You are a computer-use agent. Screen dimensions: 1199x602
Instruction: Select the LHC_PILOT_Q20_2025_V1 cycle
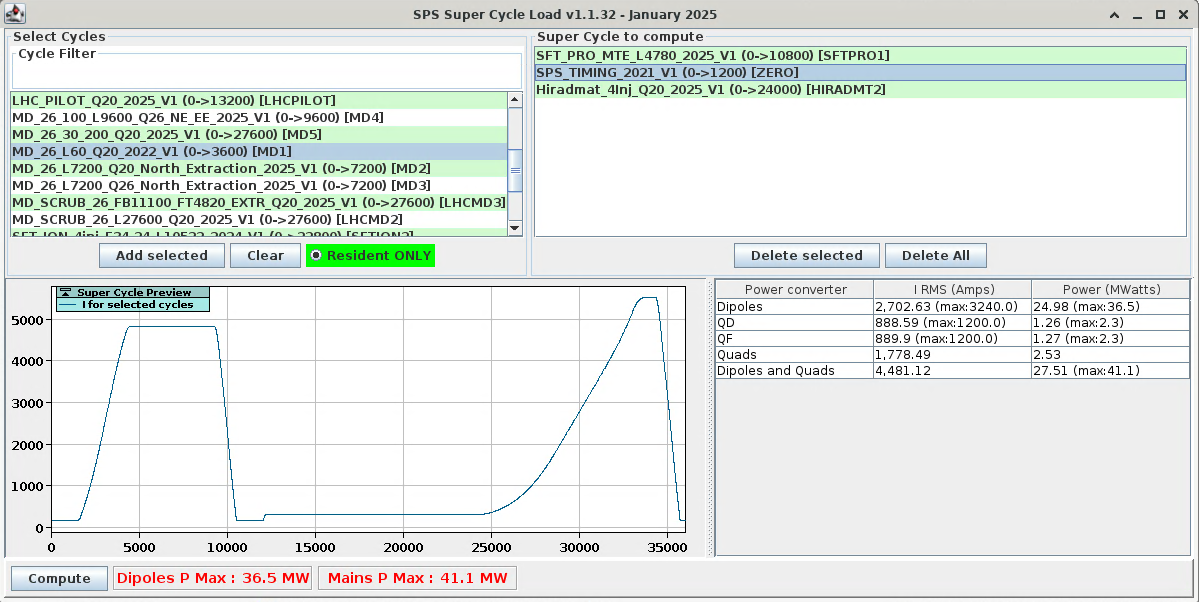(x=174, y=101)
